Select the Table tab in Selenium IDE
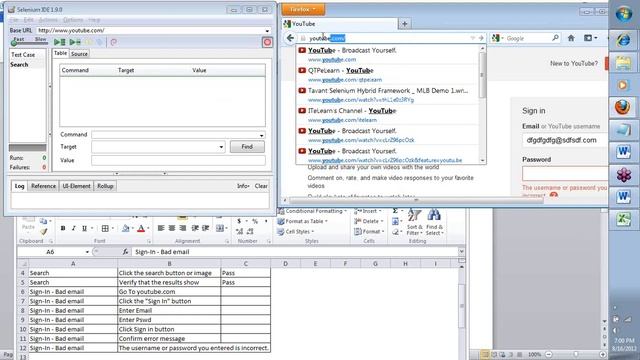The image size is (640, 360). pyautogui.click(x=60, y=53)
